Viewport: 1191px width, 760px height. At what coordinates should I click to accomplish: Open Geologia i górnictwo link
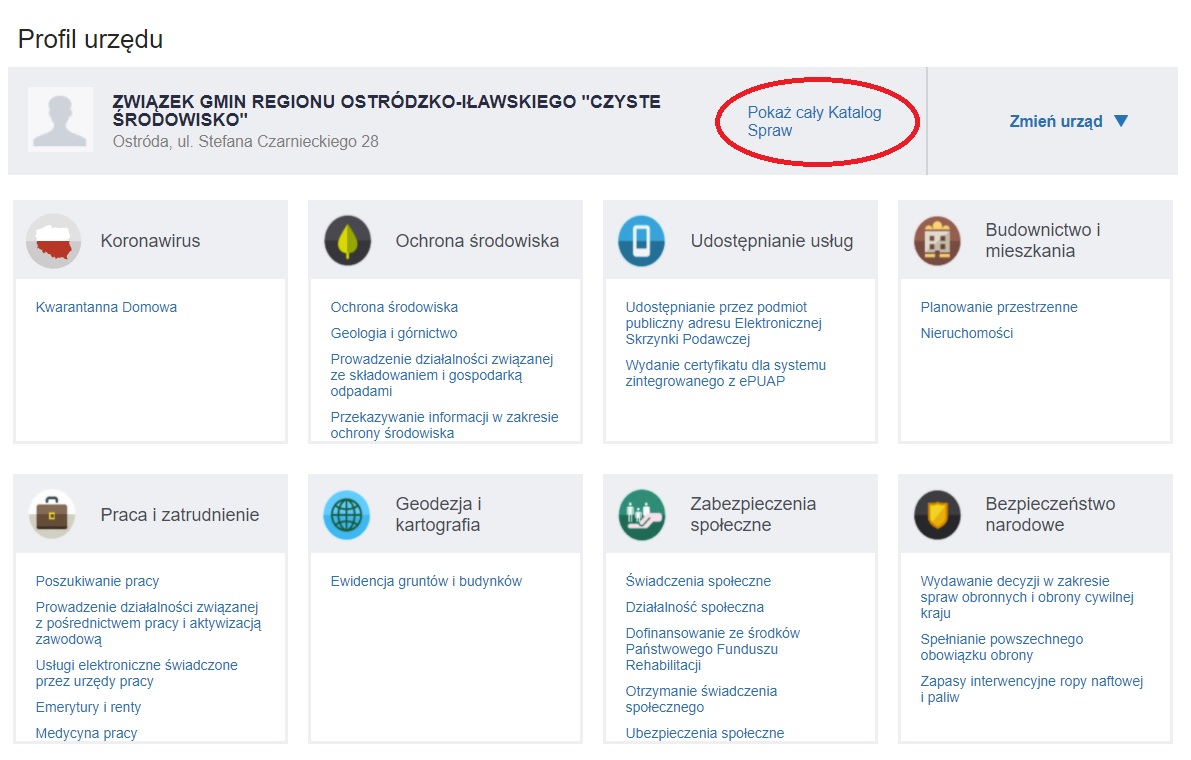click(393, 333)
